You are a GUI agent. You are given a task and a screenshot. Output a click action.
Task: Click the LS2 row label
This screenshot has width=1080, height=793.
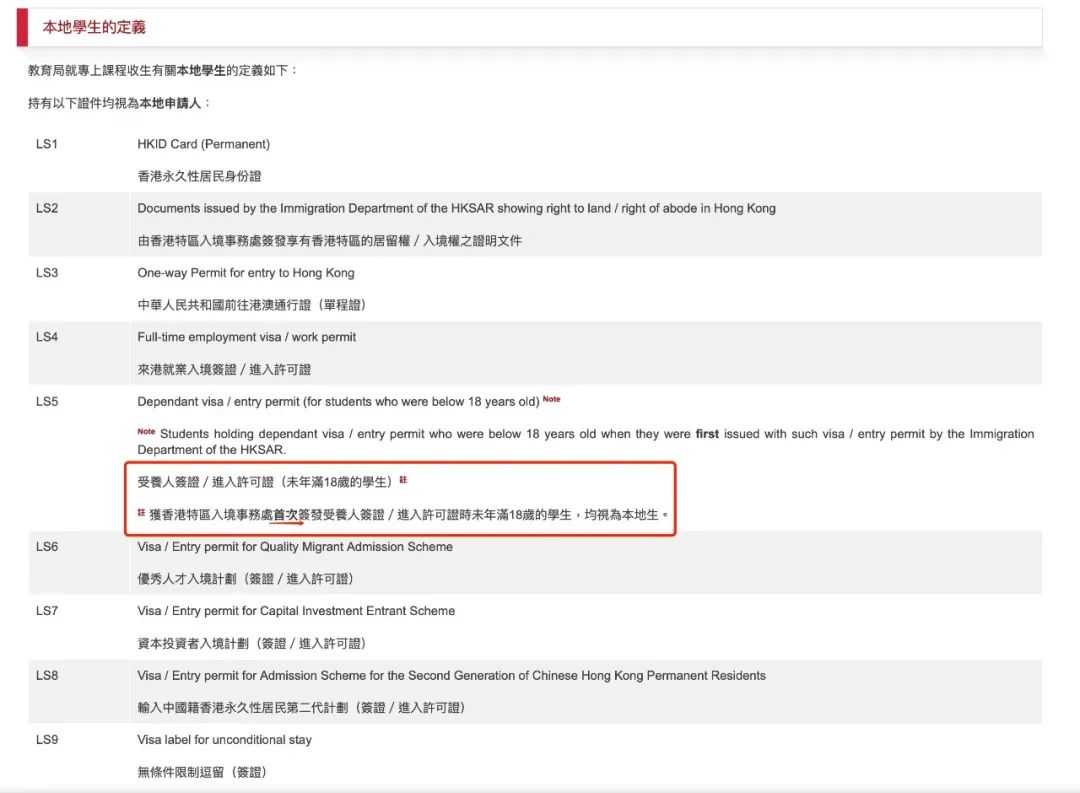[x=47, y=208]
